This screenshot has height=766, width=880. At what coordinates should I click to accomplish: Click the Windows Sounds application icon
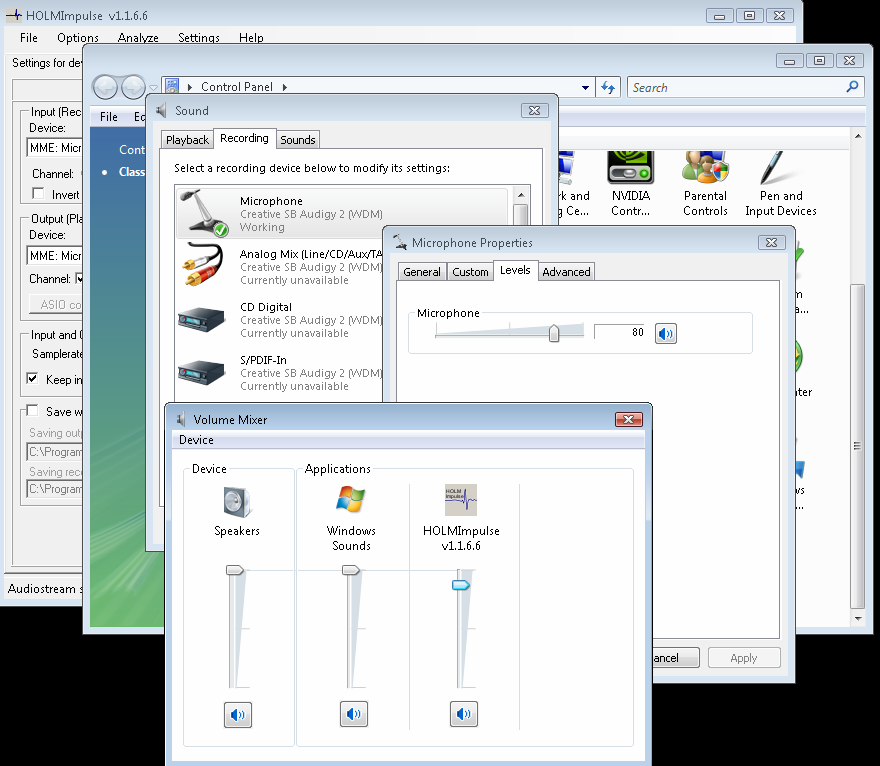(351, 499)
